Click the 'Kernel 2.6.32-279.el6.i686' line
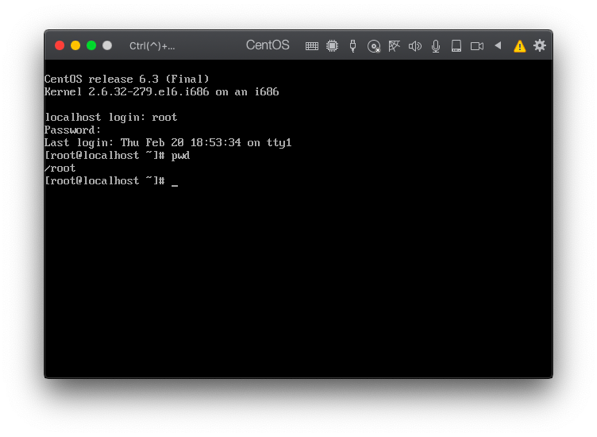The image size is (597, 437). click(161, 92)
